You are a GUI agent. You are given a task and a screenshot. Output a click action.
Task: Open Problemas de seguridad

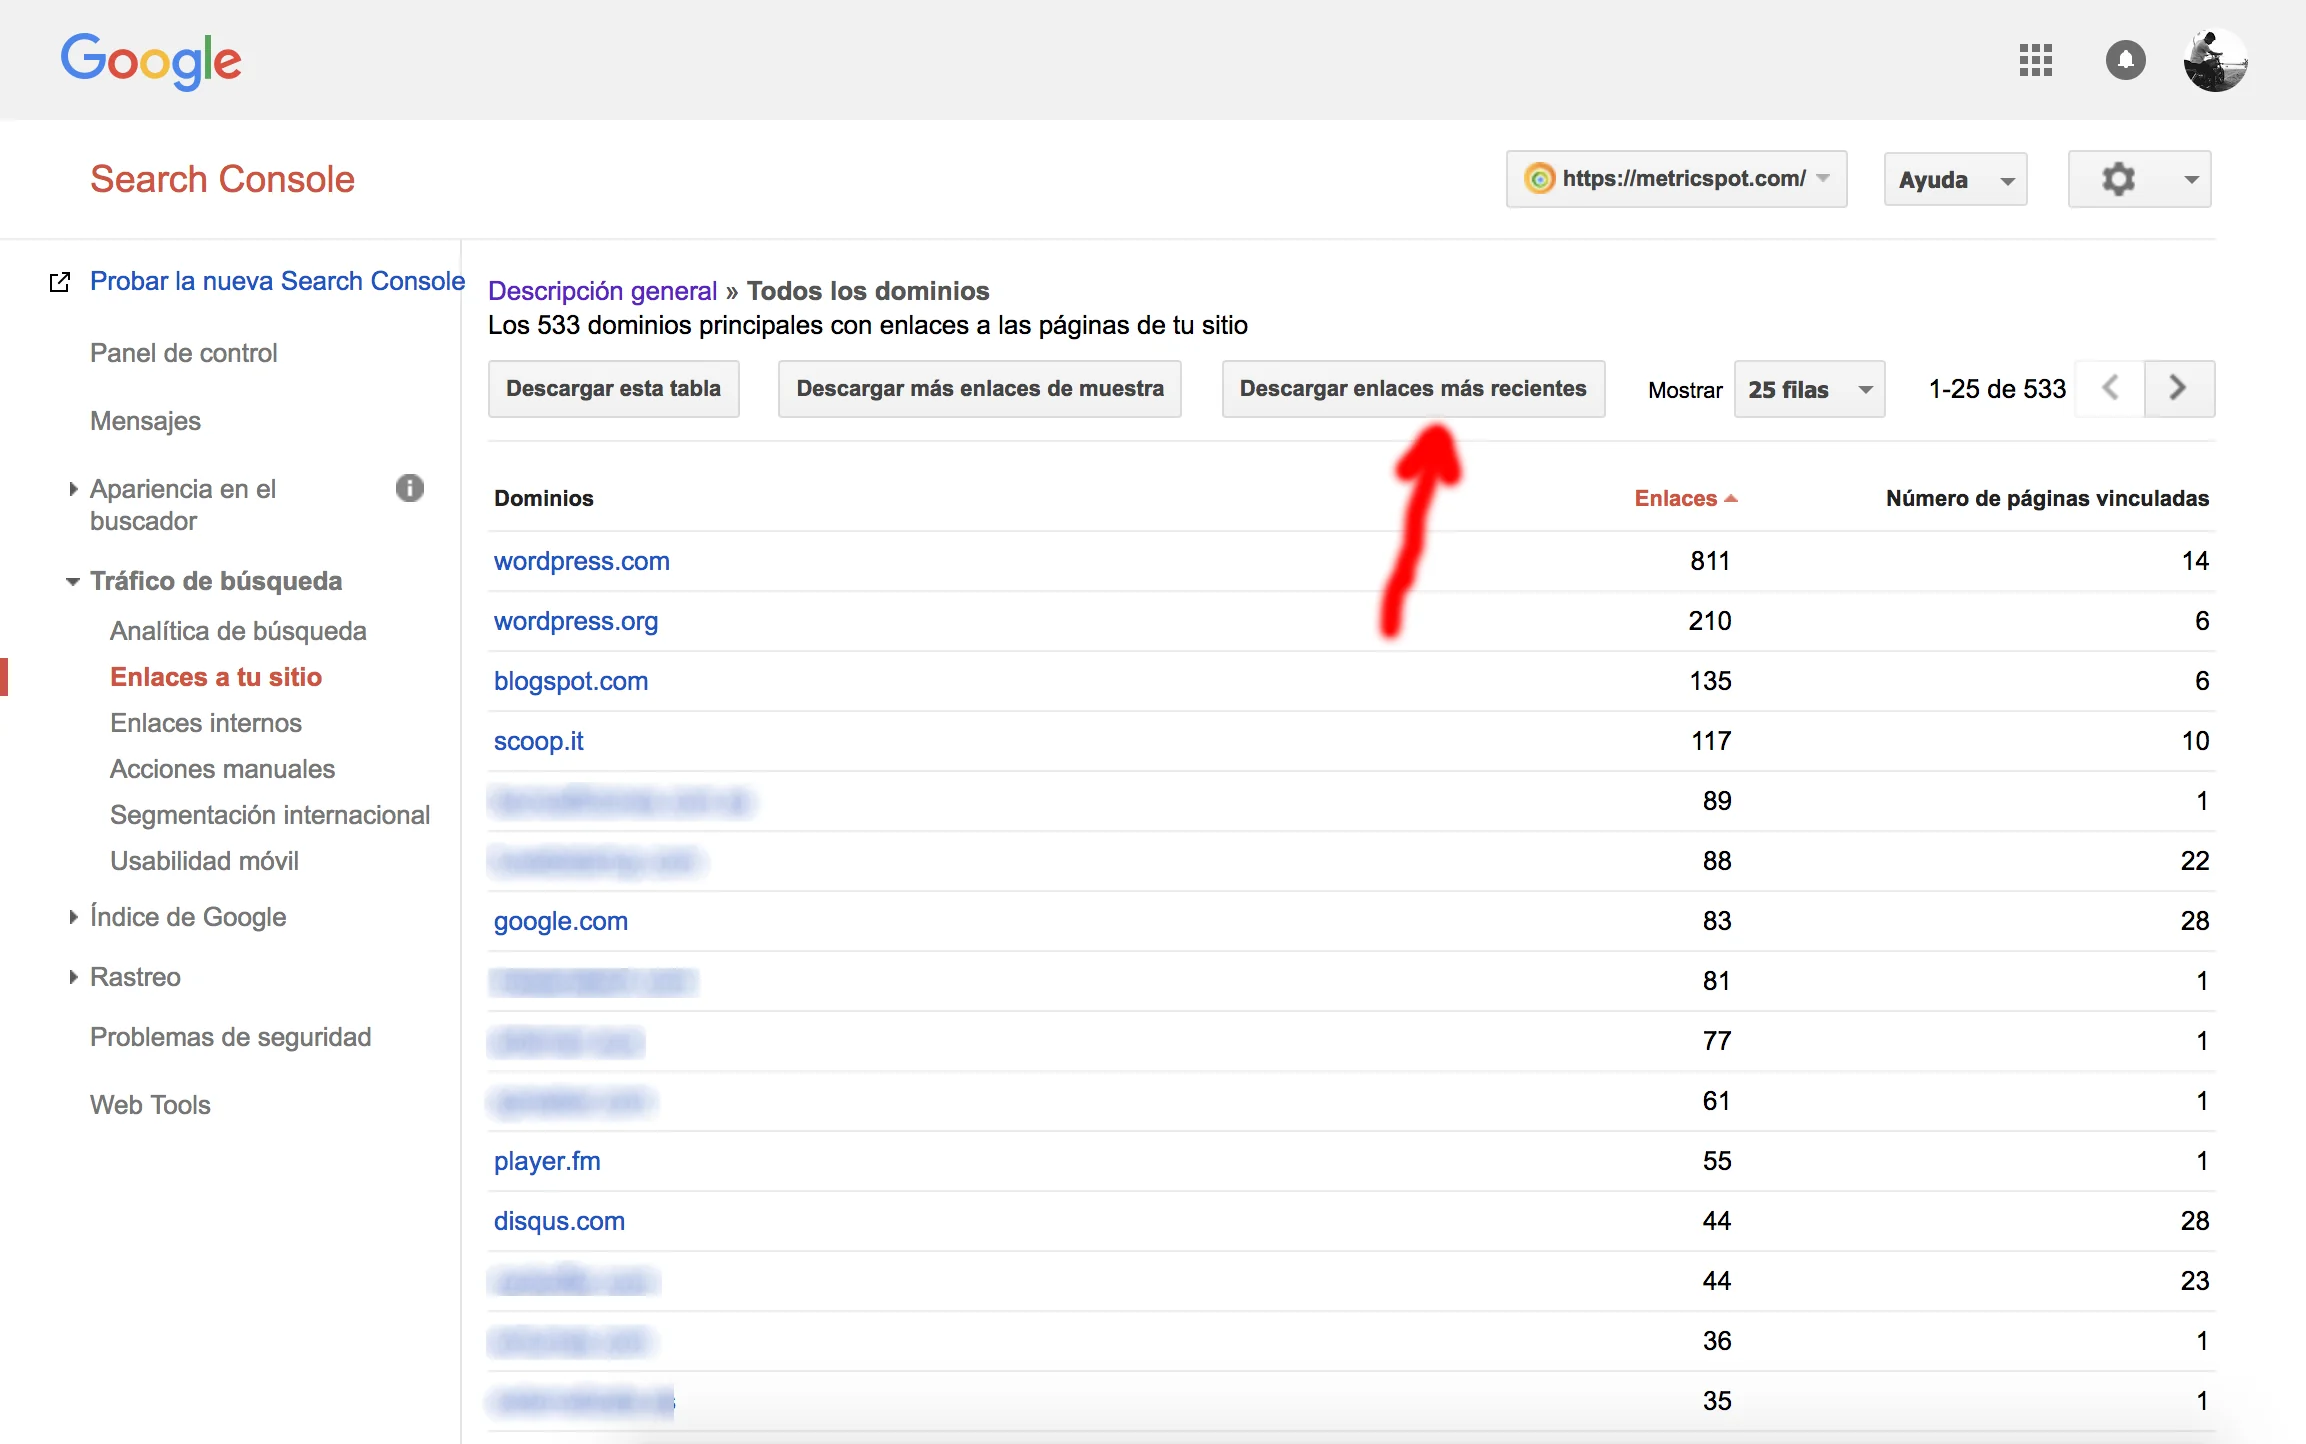[x=230, y=1037]
